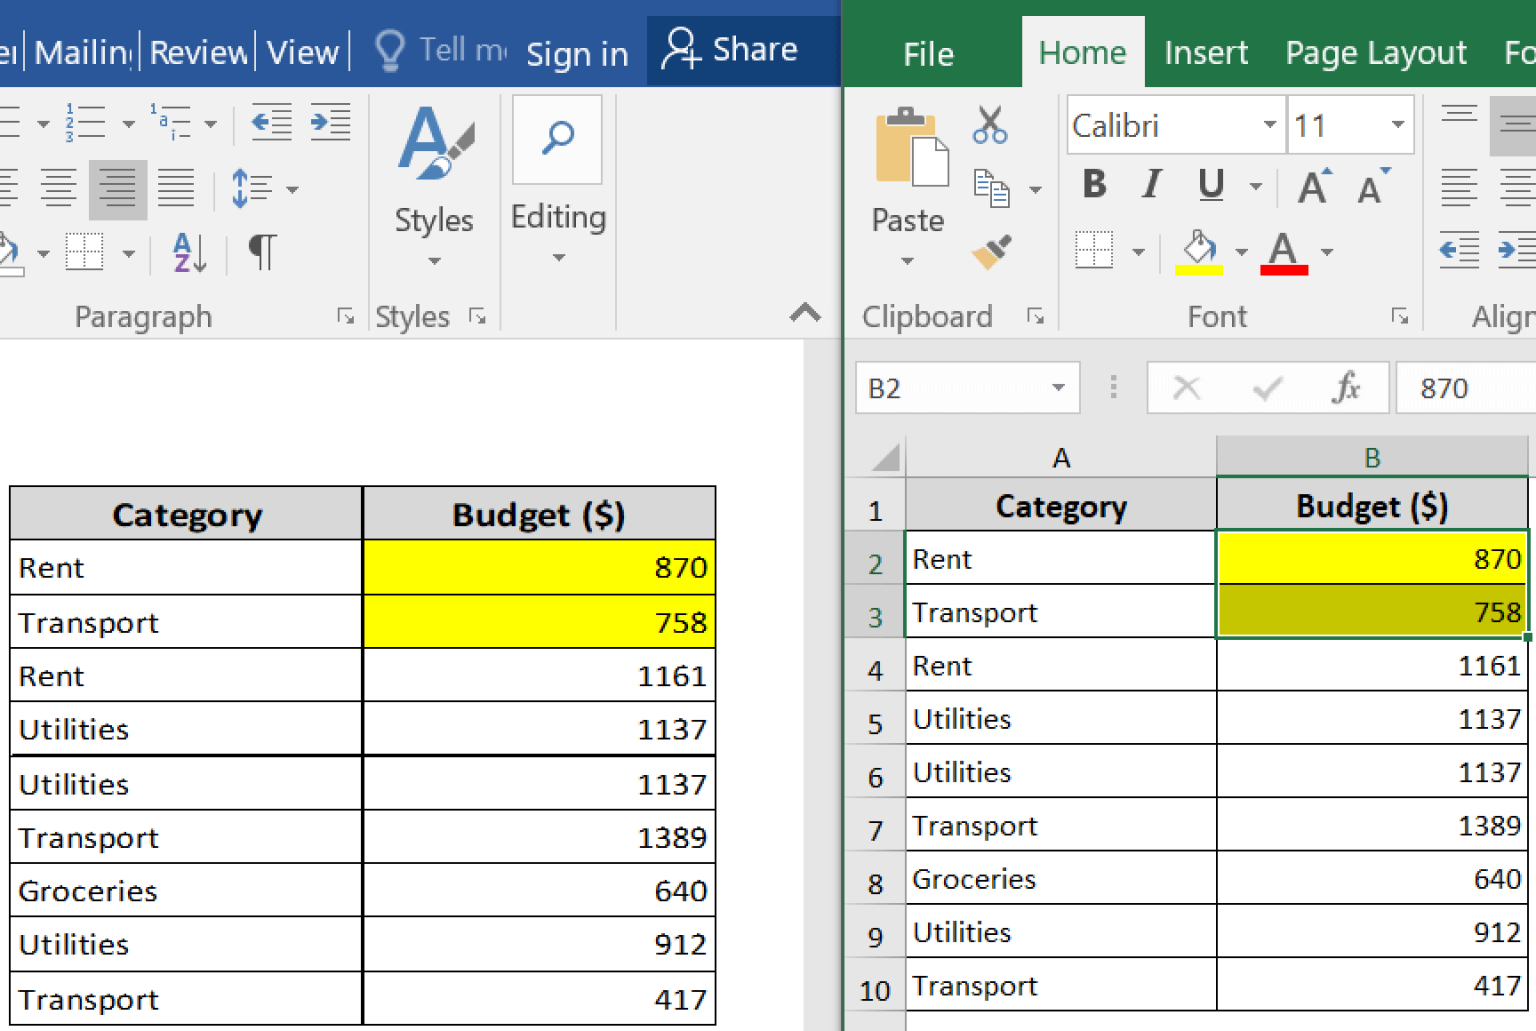The width and height of the screenshot is (1536, 1031).
Task: Expand the Paste options dropdown arrow
Action: pyautogui.click(x=906, y=260)
